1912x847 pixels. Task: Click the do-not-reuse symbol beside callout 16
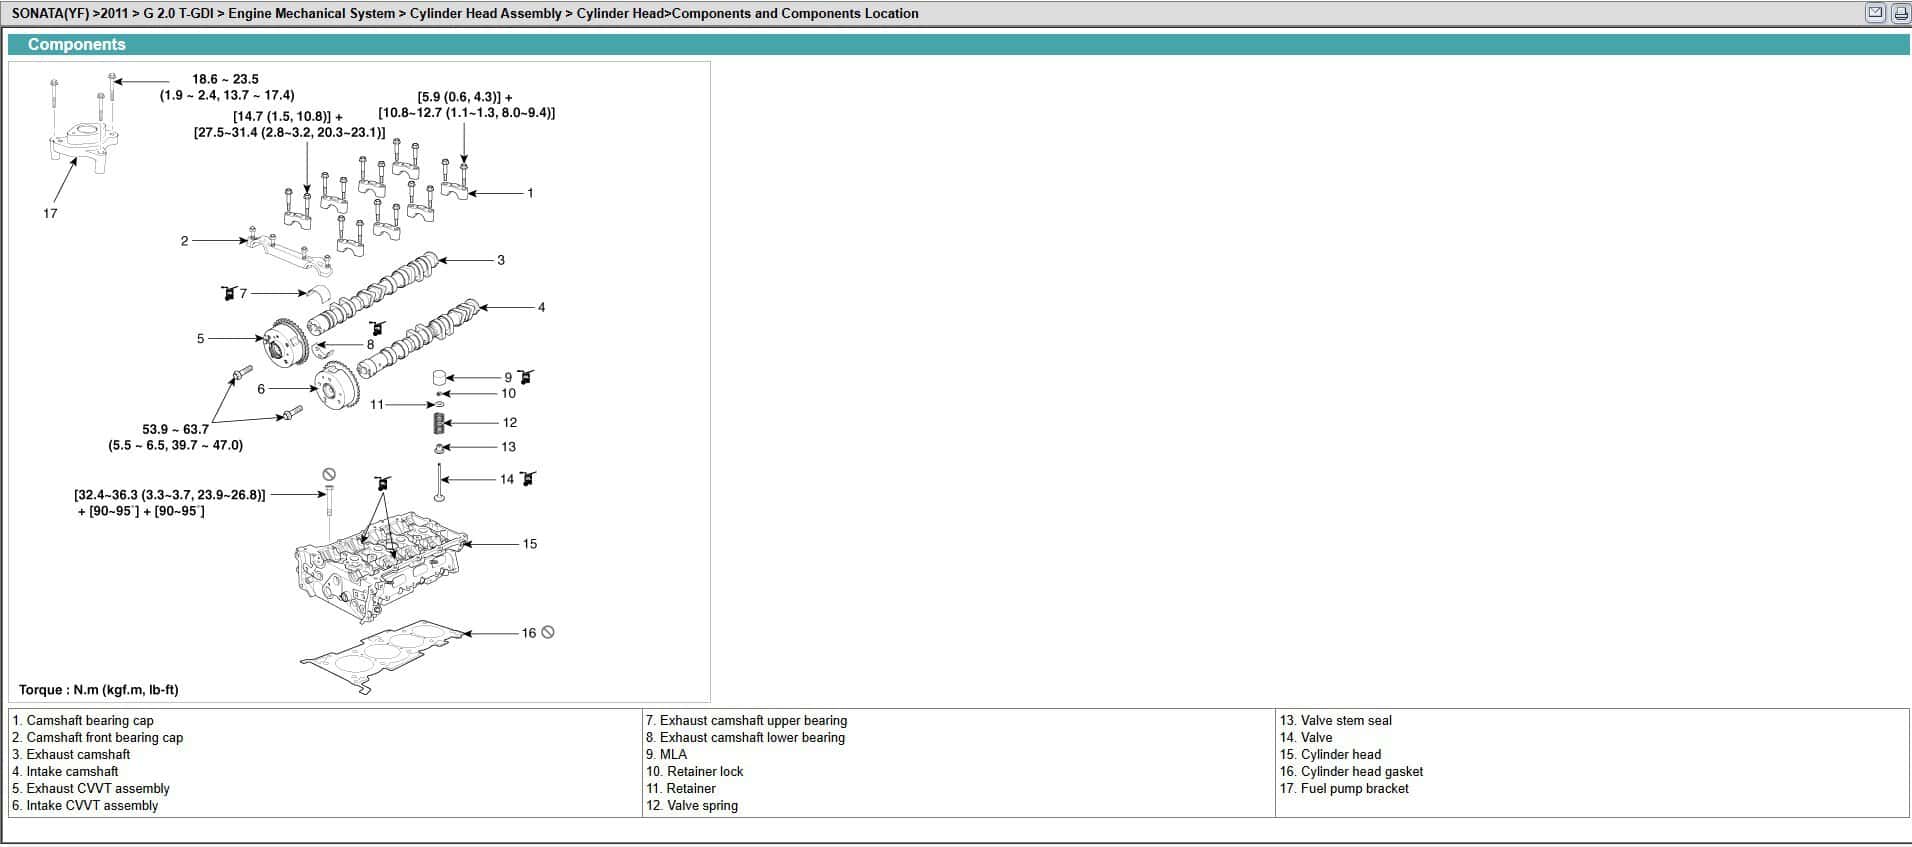(x=547, y=632)
